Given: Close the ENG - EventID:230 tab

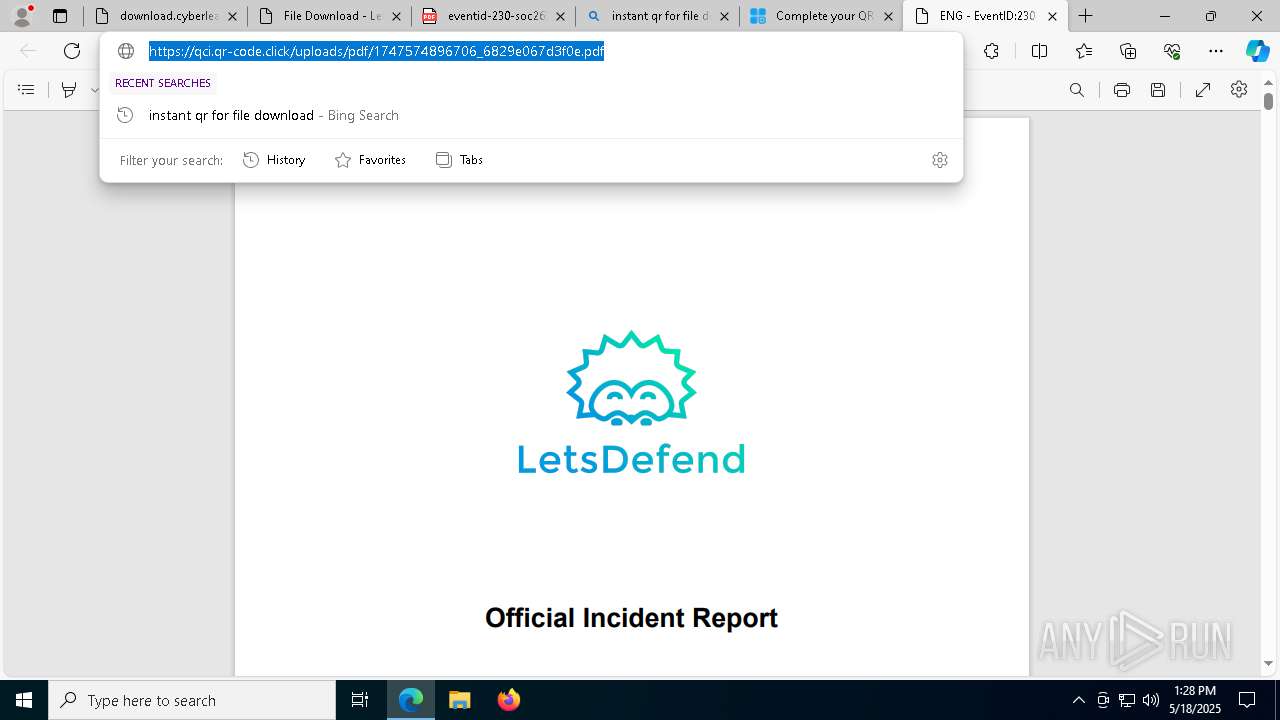Looking at the screenshot, I should pyautogui.click(x=1052, y=16).
